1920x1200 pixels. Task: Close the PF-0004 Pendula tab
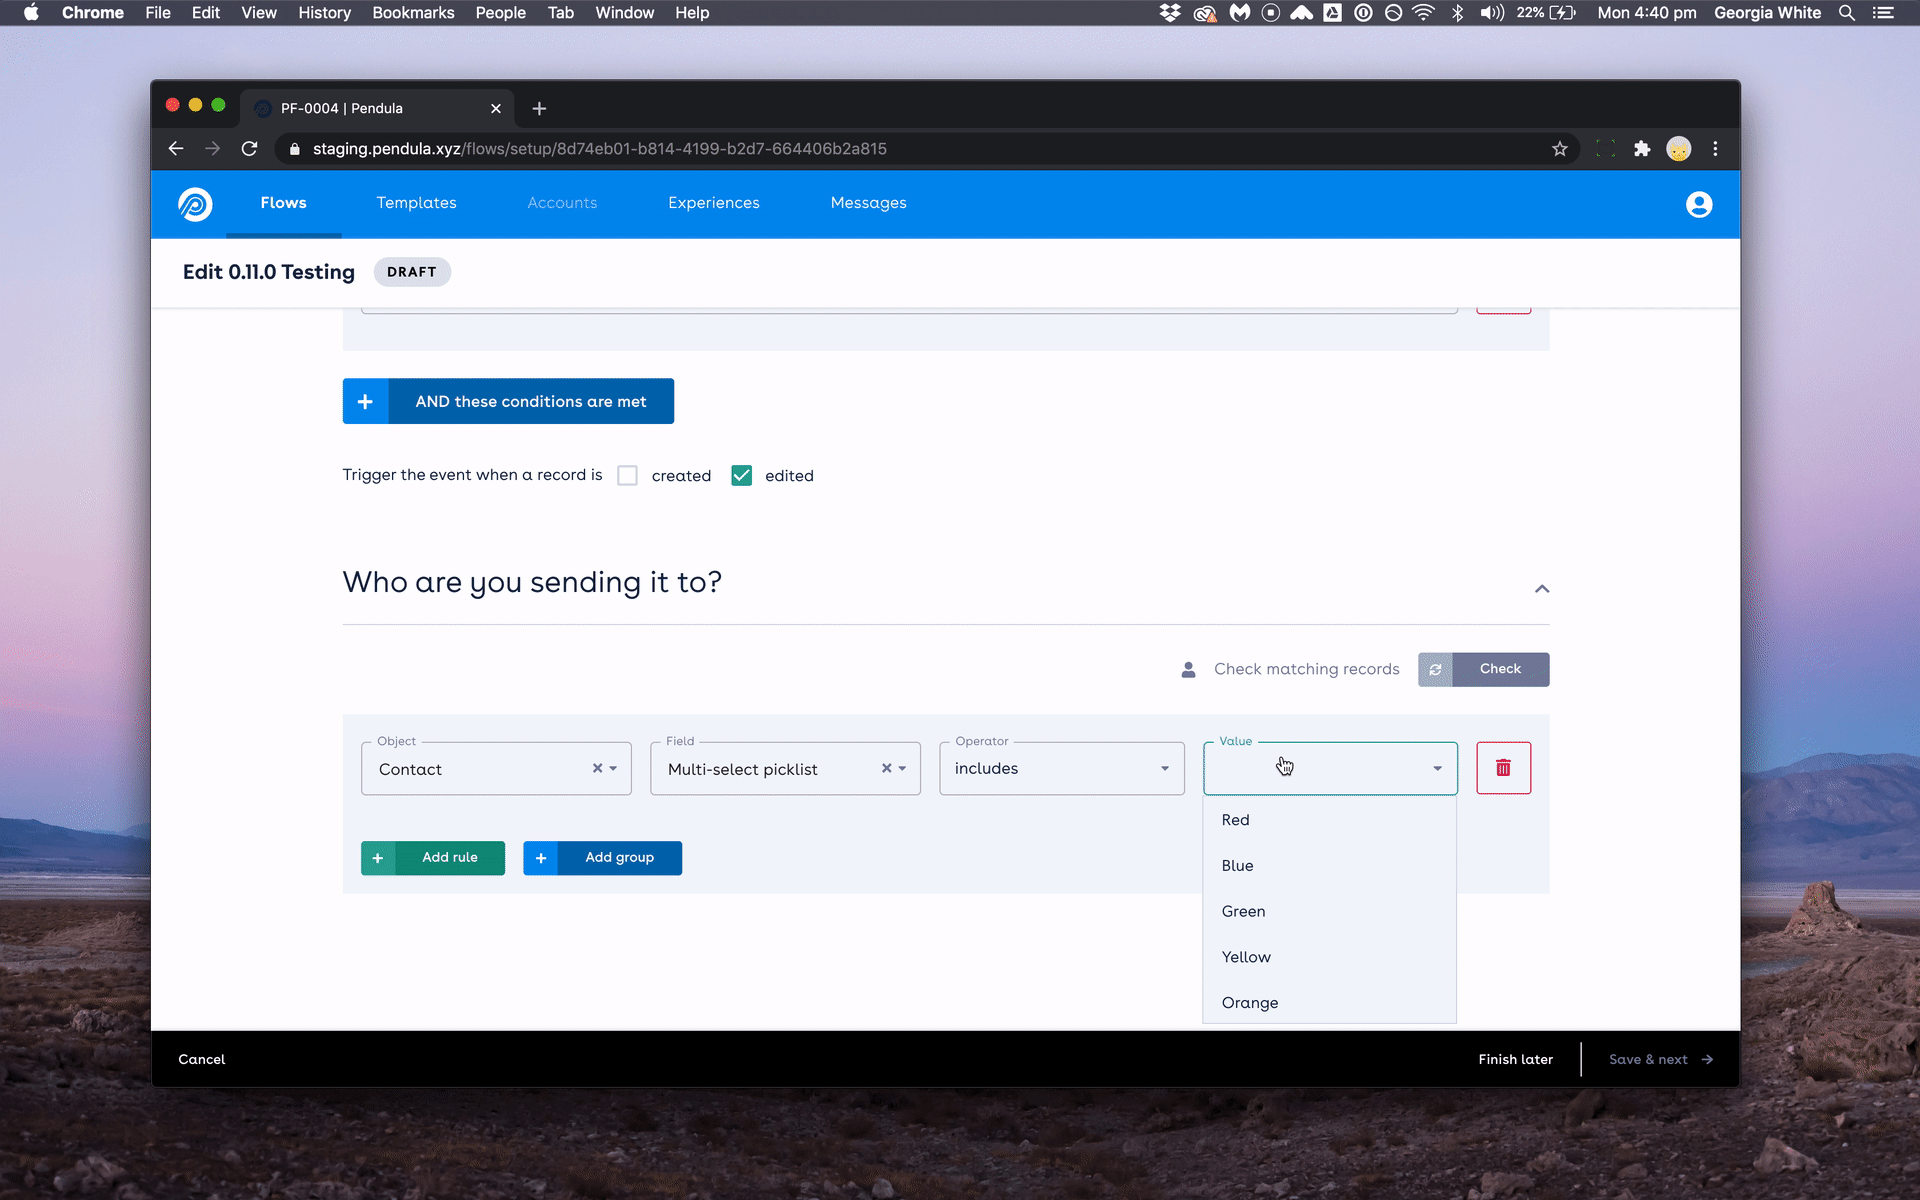(x=496, y=108)
